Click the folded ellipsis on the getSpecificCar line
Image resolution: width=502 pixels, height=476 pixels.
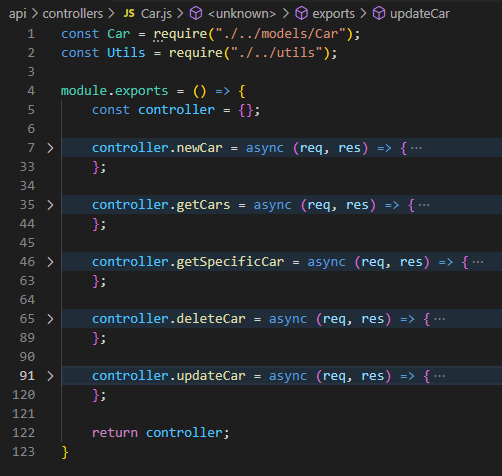point(478,262)
